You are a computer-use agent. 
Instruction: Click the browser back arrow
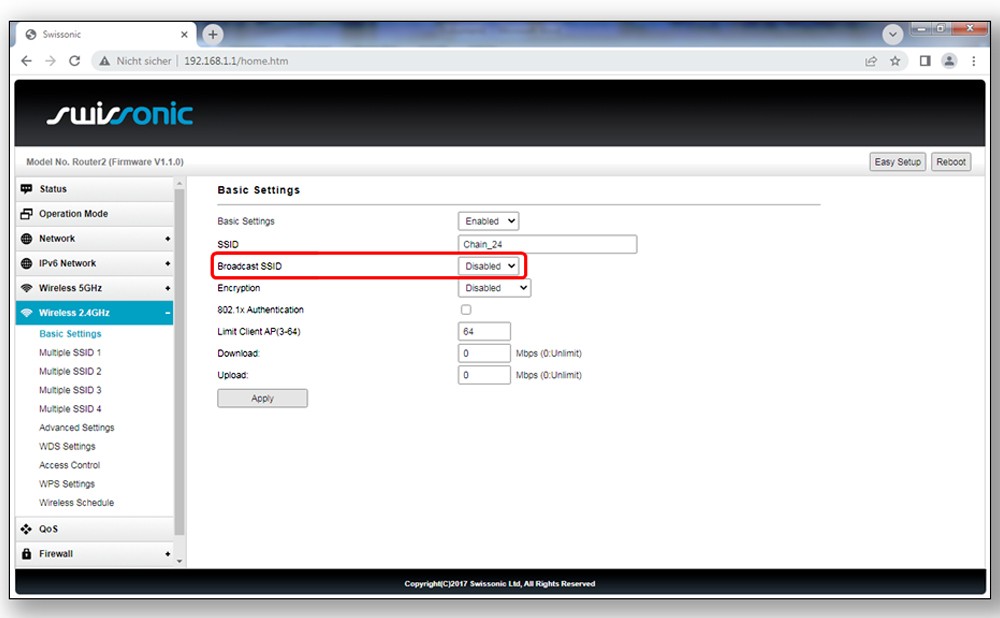27,61
